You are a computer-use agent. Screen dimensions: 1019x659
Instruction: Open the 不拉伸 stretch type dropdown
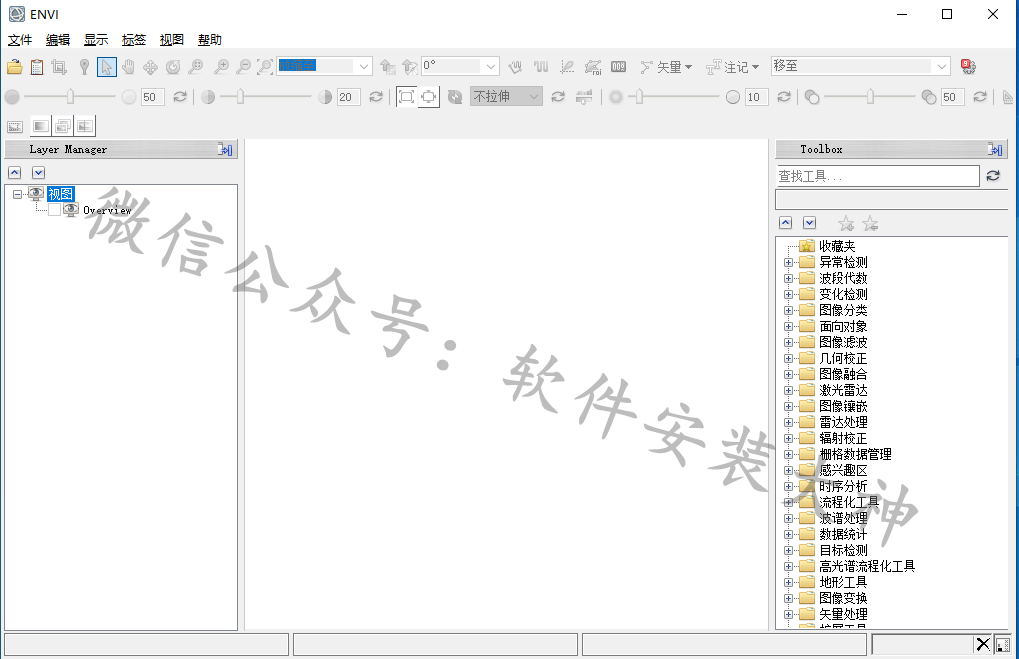[506, 97]
